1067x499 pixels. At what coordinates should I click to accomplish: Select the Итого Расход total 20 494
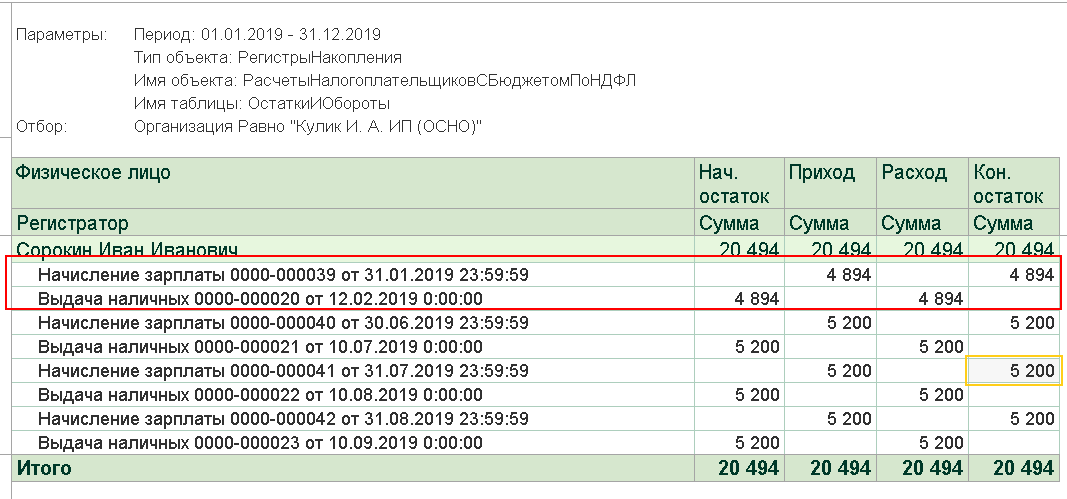tap(922, 468)
